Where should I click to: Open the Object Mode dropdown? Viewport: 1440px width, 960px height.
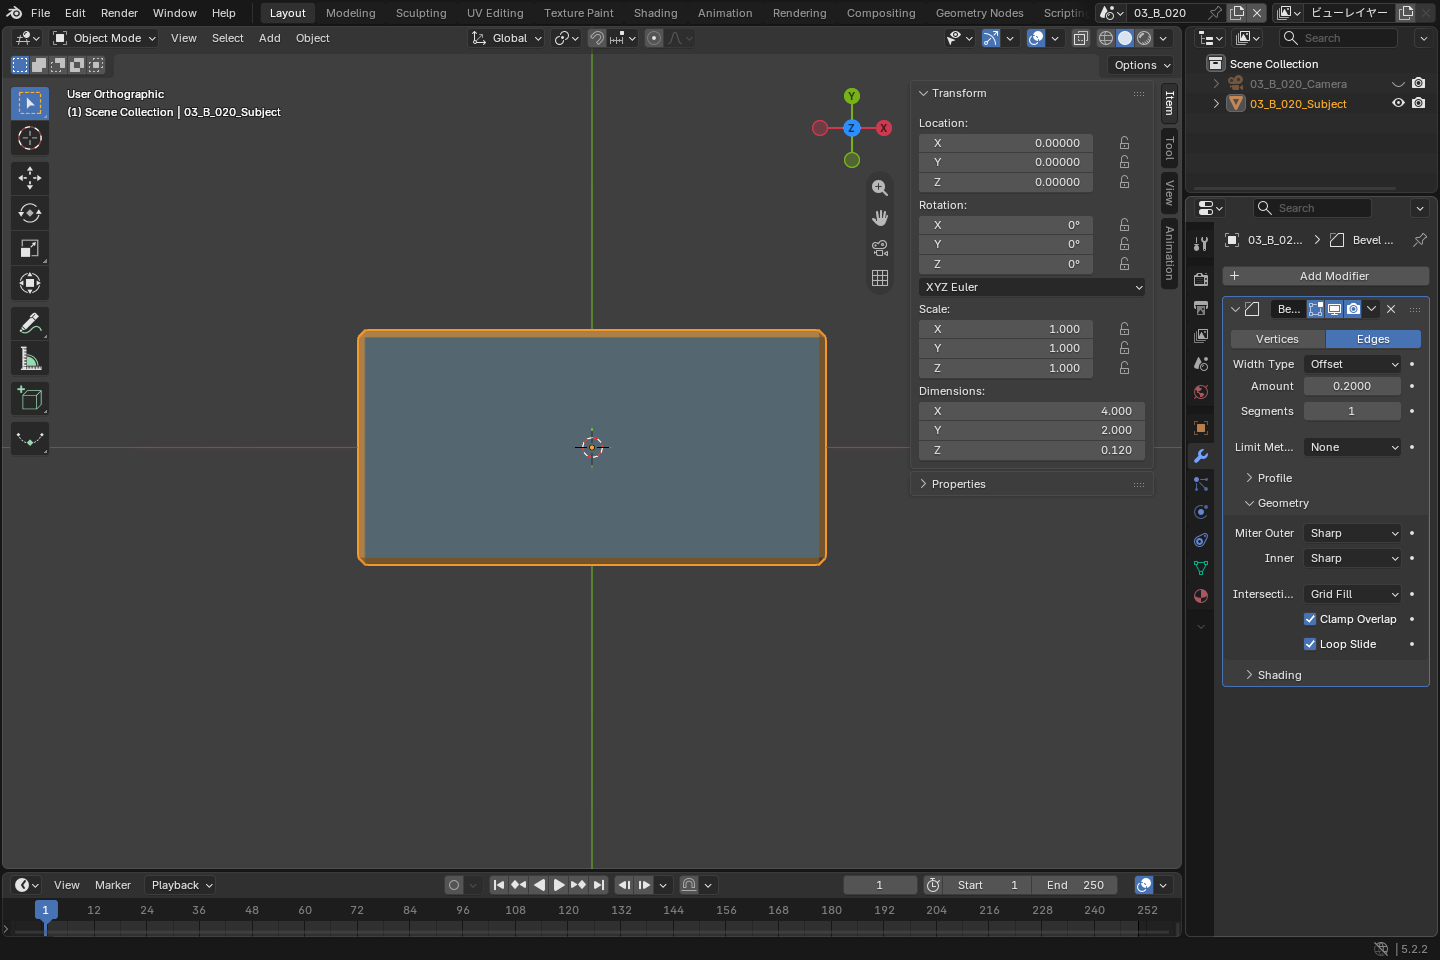(105, 38)
